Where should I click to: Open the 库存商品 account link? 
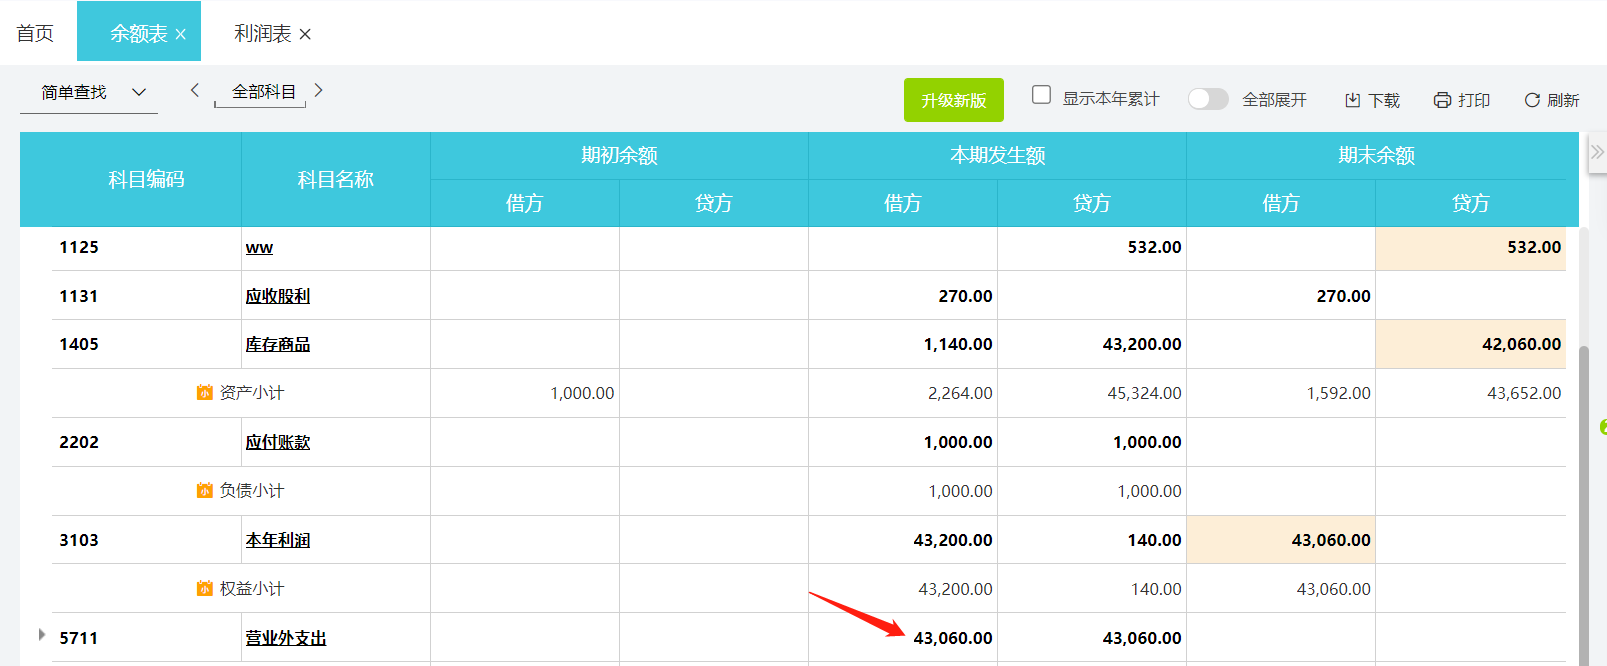coord(277,345)
